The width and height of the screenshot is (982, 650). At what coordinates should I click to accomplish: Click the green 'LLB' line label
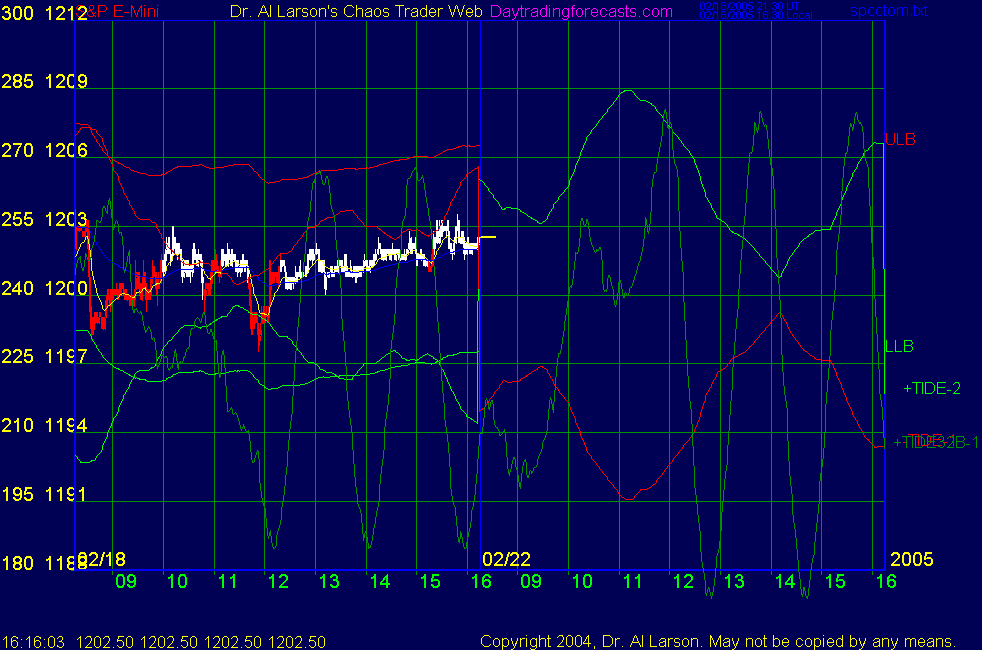(899, 346)
